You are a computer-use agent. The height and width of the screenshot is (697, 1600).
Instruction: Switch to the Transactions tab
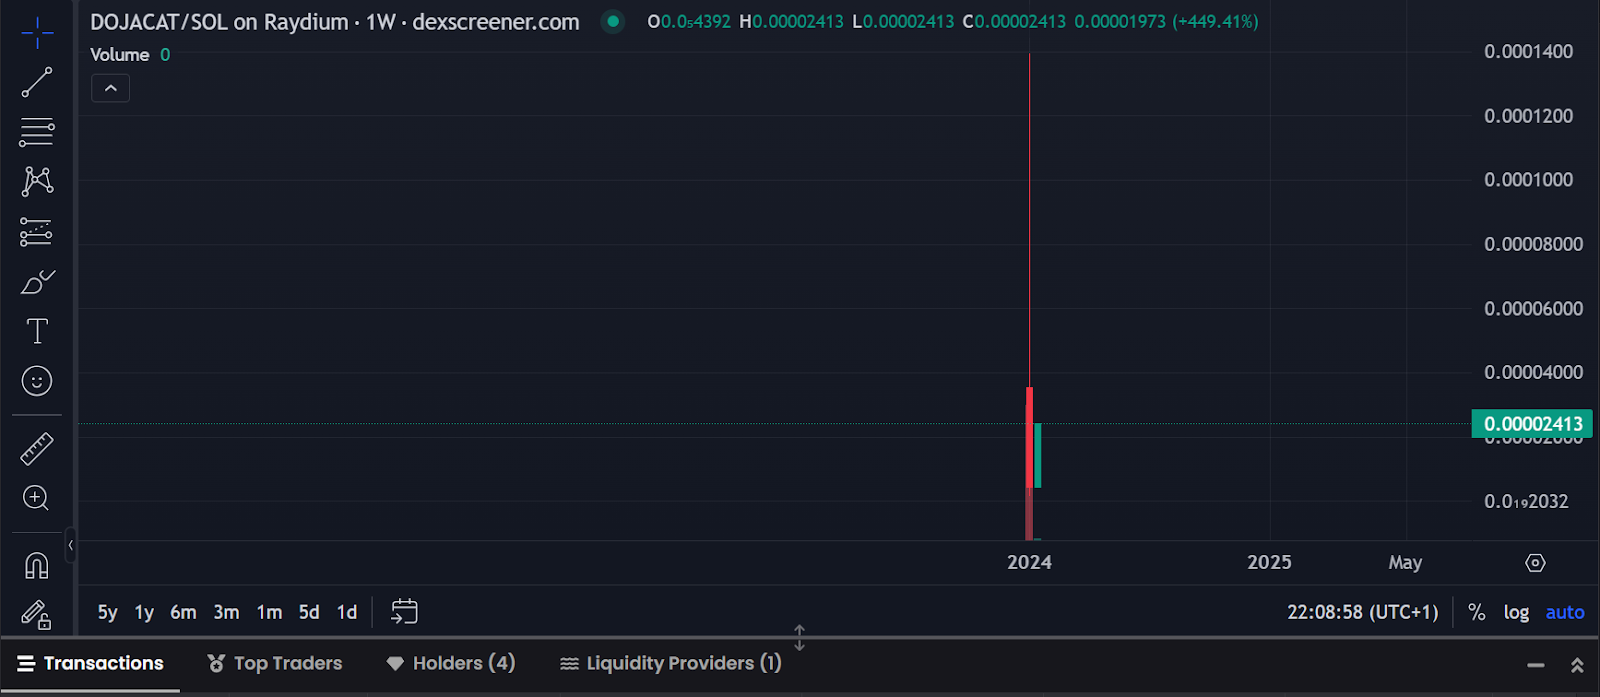91,663
